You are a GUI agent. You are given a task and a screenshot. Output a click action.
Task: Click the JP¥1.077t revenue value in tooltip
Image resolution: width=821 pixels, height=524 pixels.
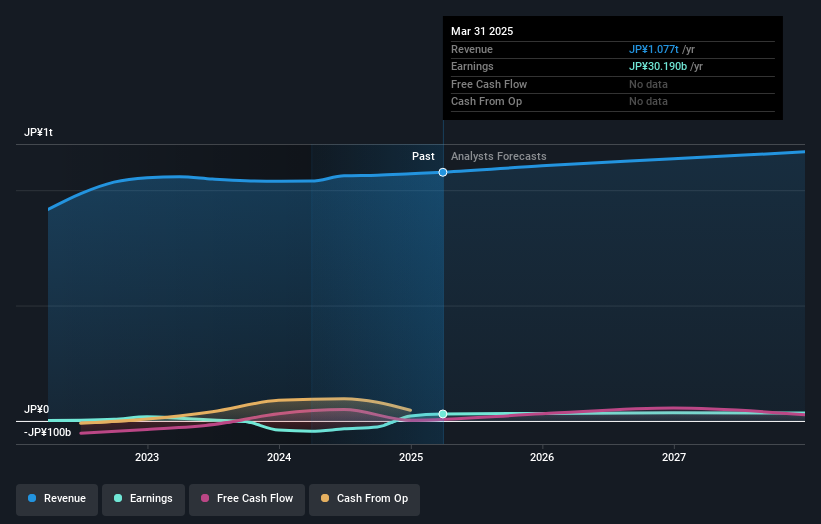tap(653, 49)
